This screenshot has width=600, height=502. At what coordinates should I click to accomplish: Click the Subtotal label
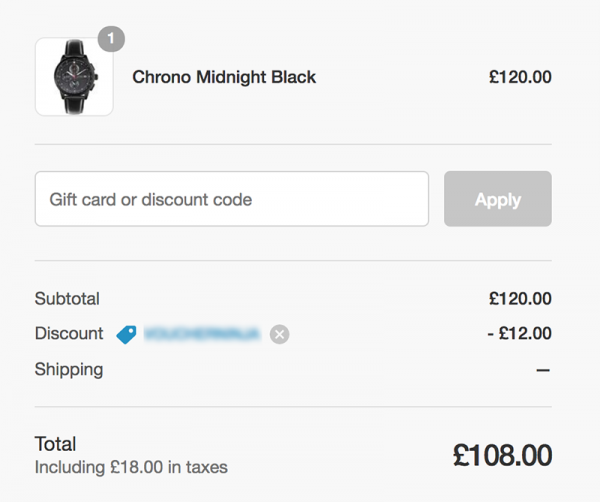[67, 298]
